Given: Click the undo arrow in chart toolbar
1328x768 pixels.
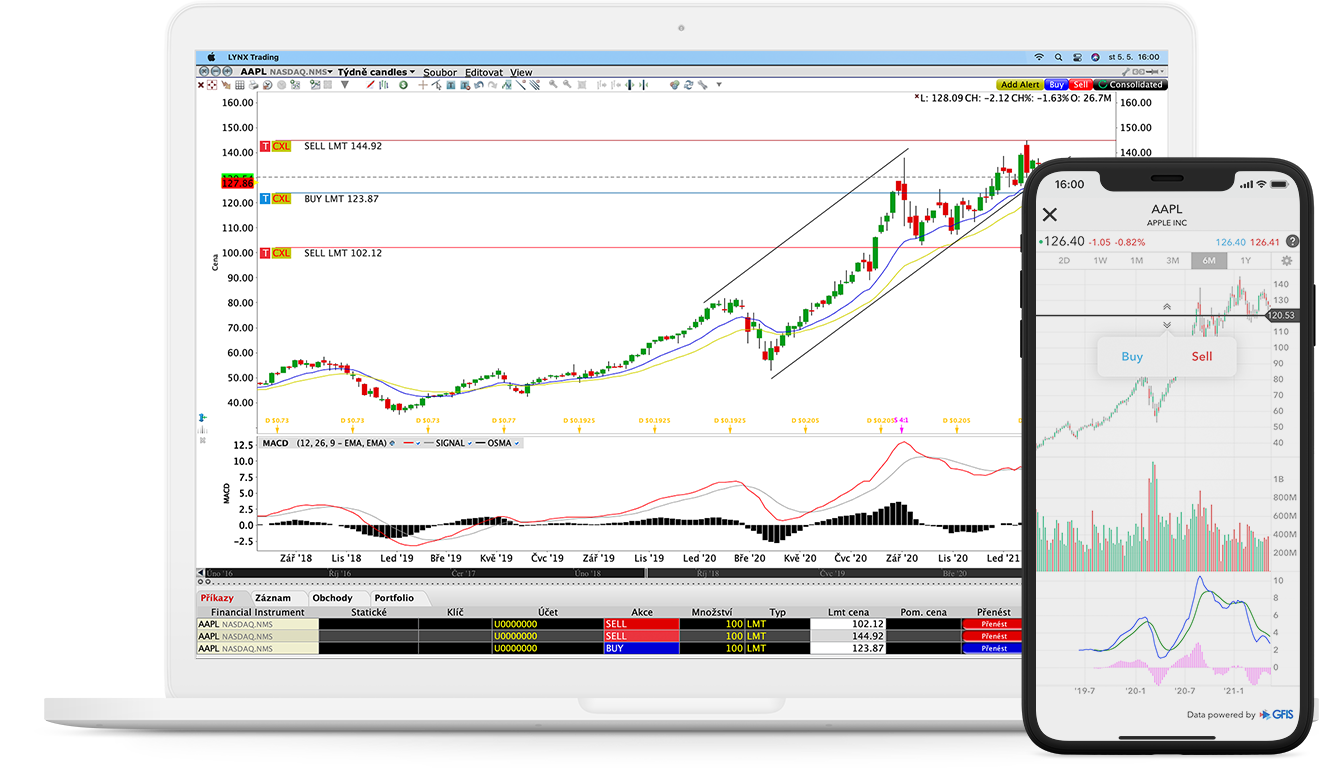Looking at the screenshot, I should point(478,85).
